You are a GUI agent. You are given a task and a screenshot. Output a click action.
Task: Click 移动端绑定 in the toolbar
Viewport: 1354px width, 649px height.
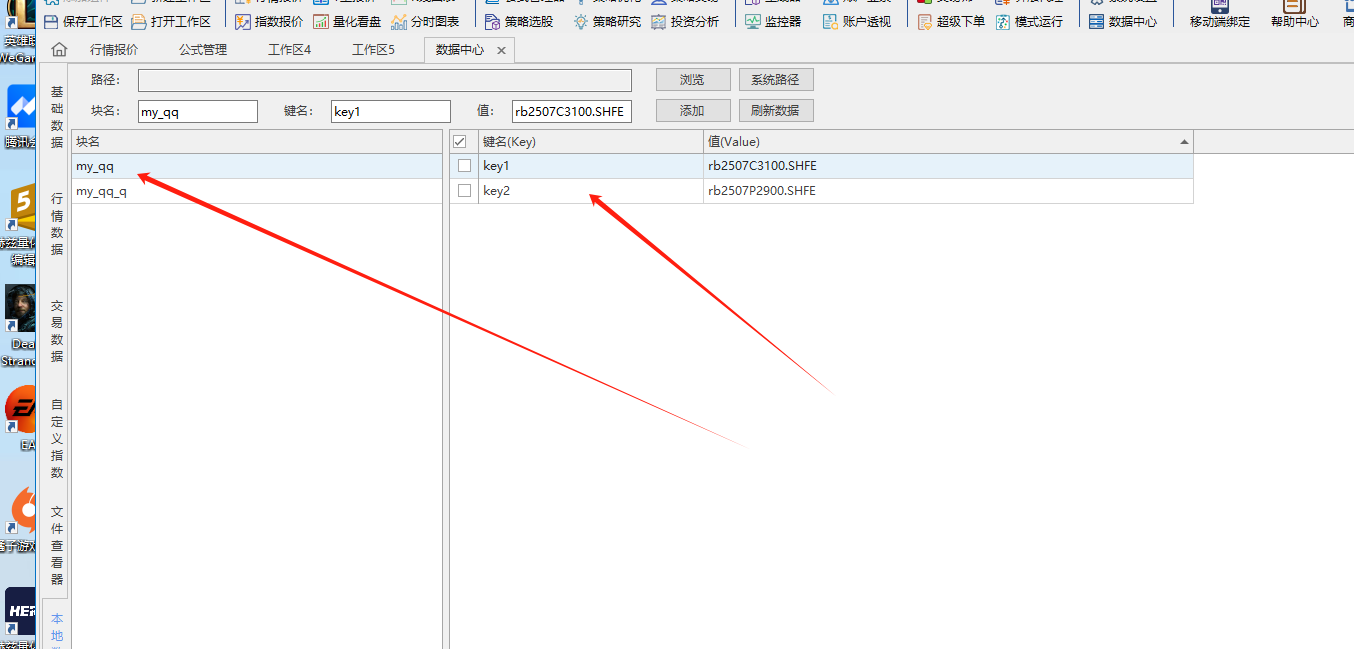1219,14
